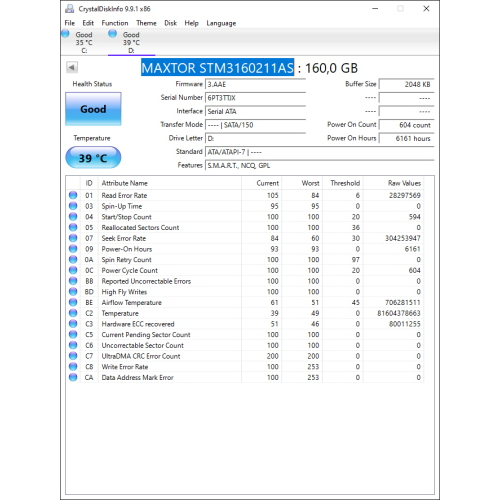Image resolution: width=500 pixels, height=500 pixels.
Task: Click the status icon for Spin Retry Count
Action: [x=73, y=259]
